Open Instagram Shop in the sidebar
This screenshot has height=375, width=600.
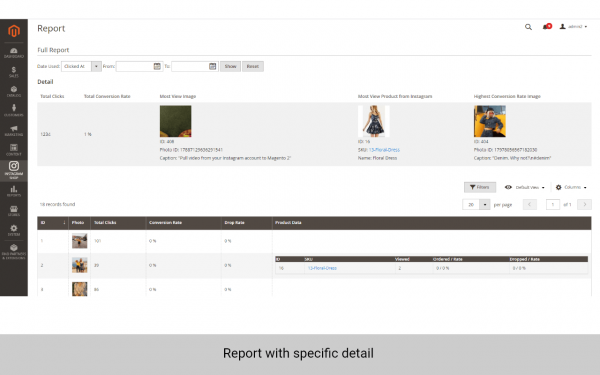pyautogui.click(x=14, y=170)
